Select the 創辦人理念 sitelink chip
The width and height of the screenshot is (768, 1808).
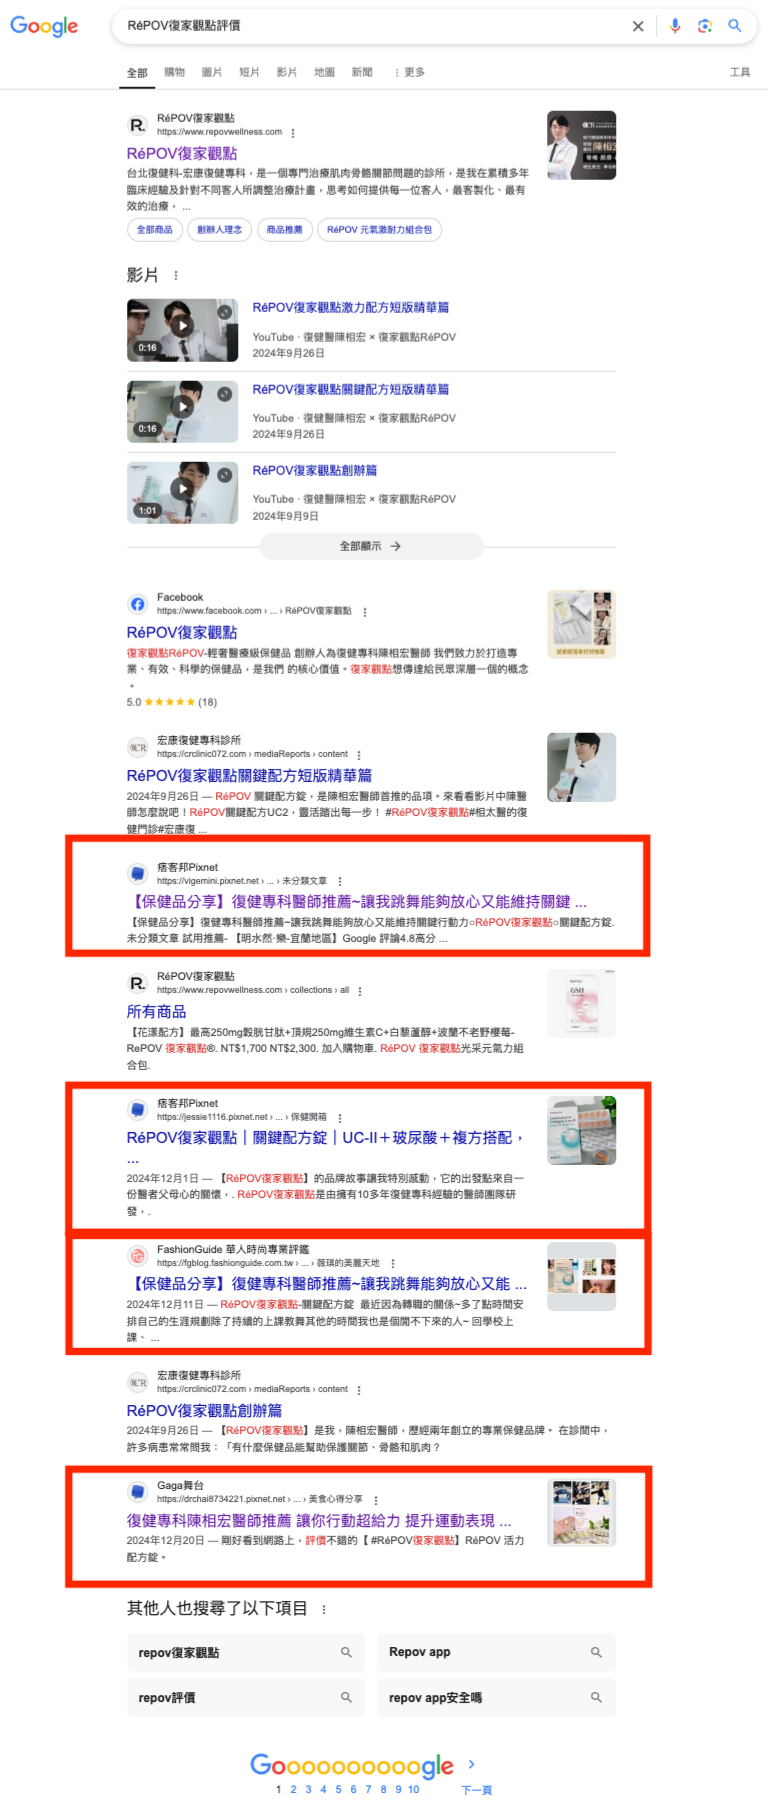(x=219, y=229)
